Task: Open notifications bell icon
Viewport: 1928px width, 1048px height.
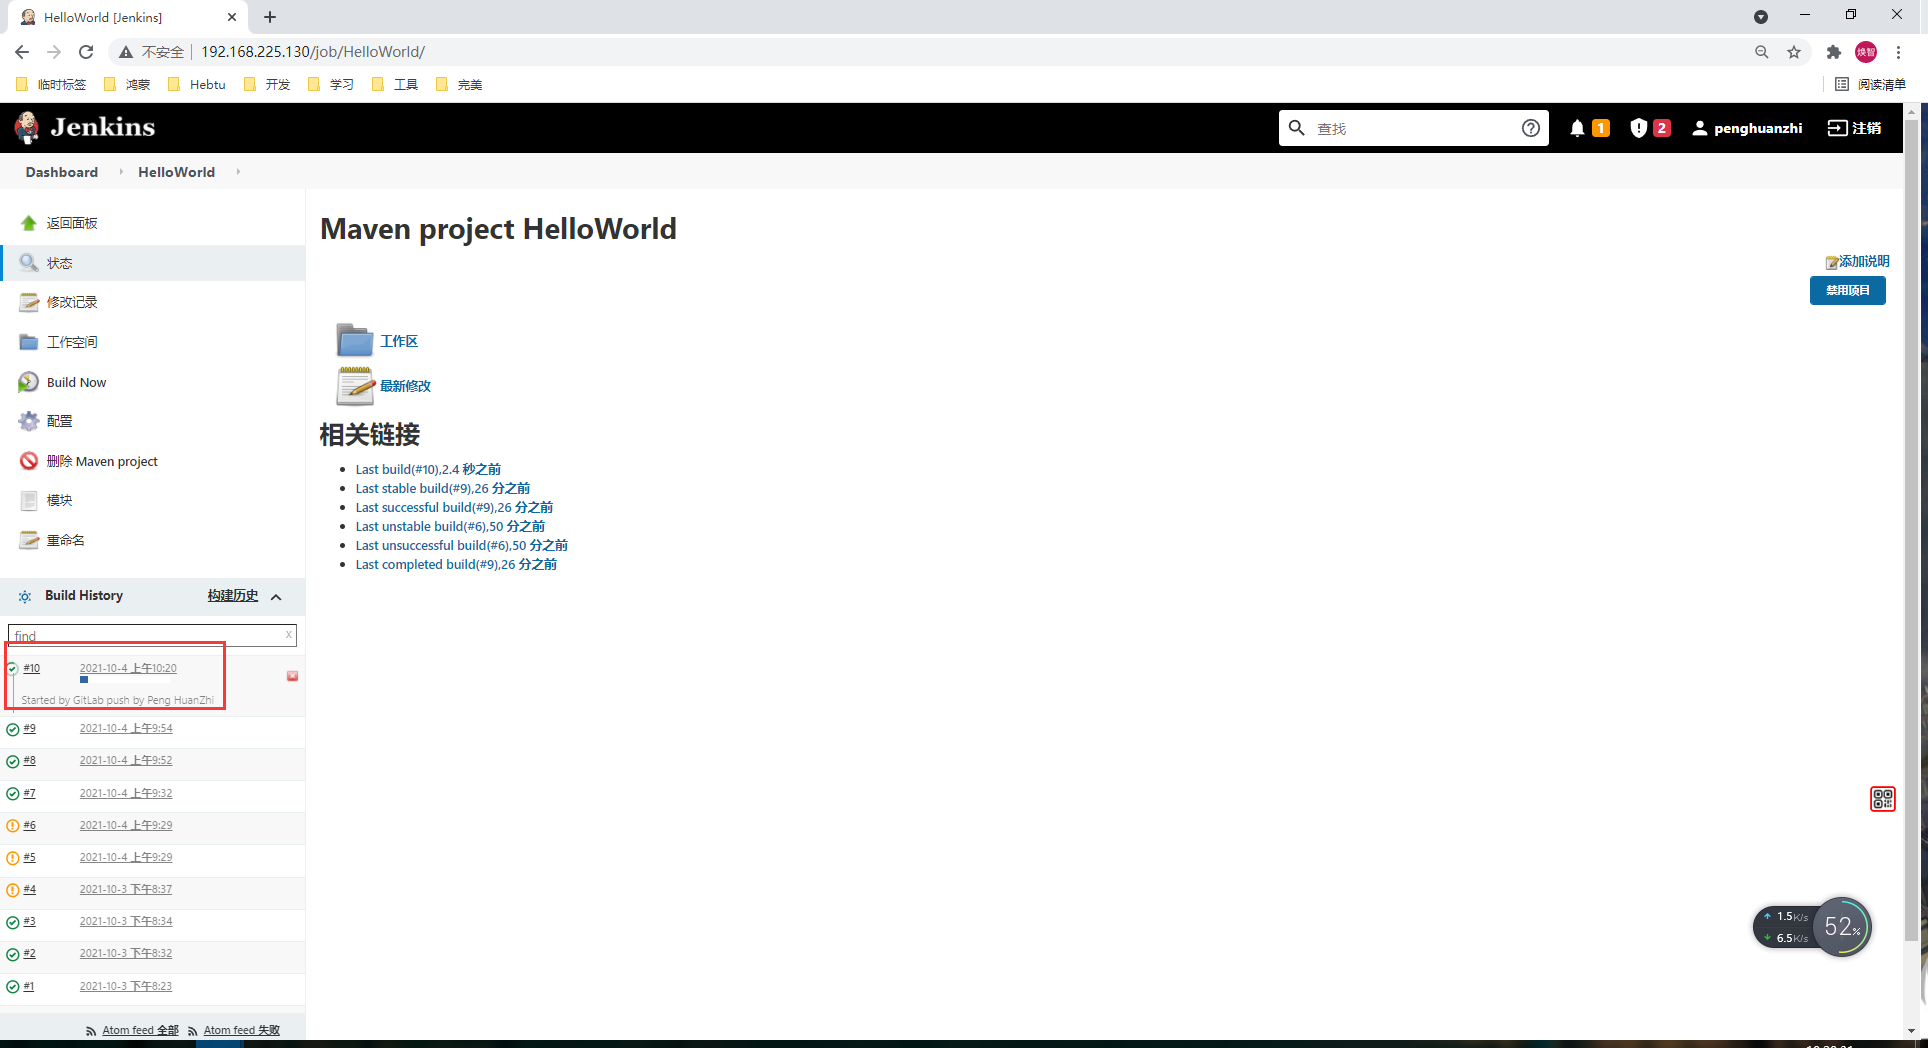Action: tap(1577, 128)
